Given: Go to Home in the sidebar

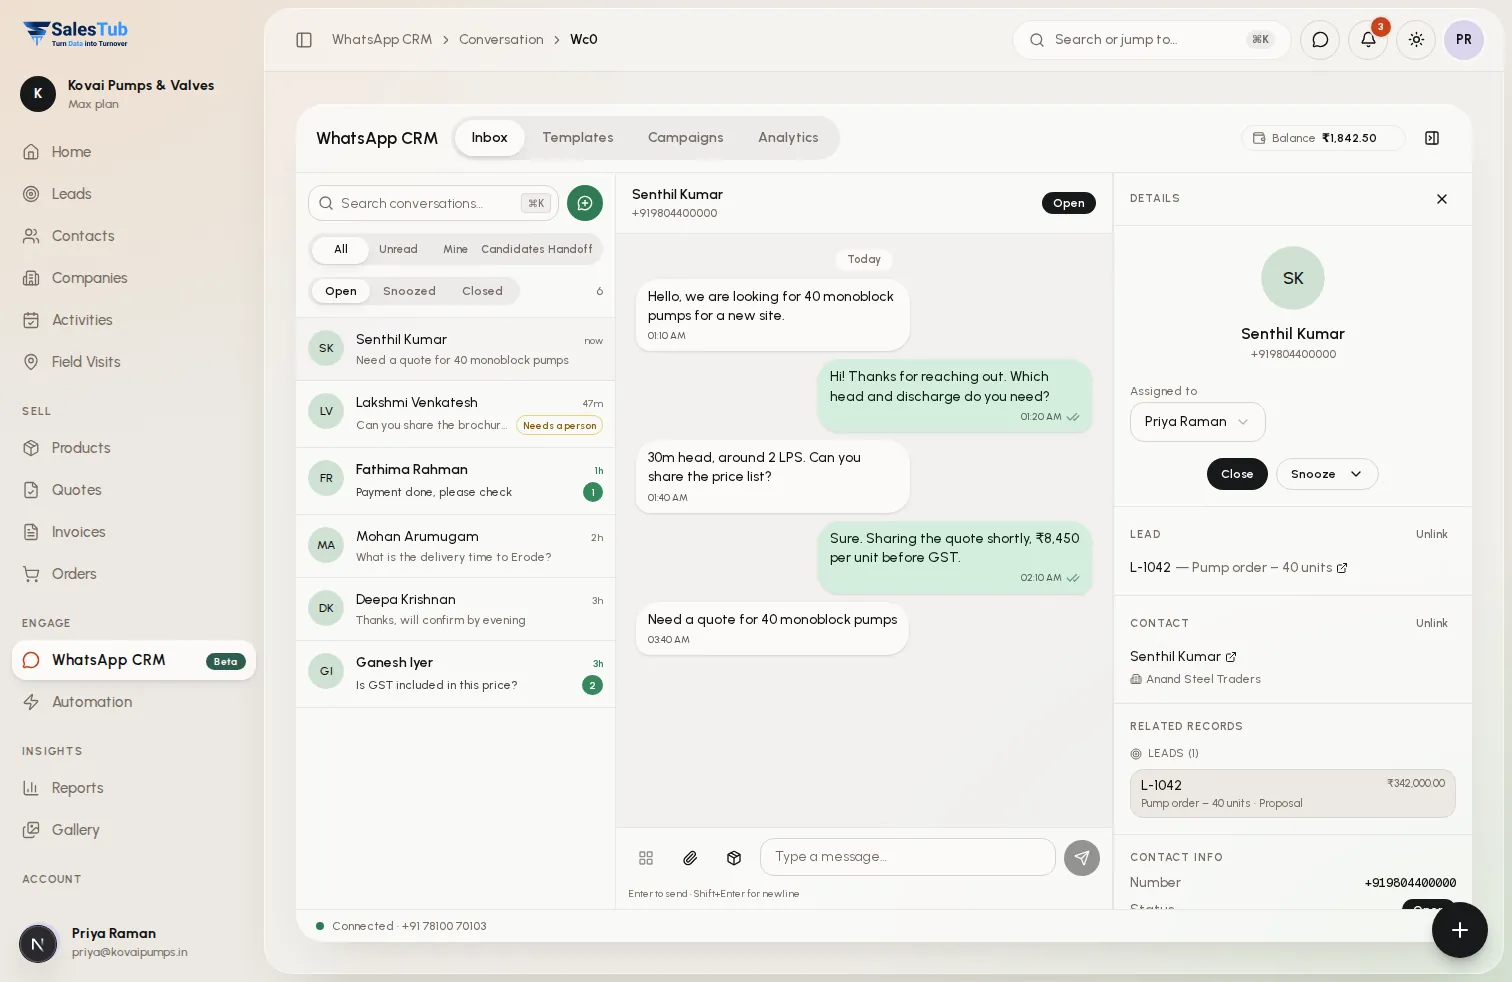Looking at the screenshot, I should pyautogui.click(x=134, y=152).
